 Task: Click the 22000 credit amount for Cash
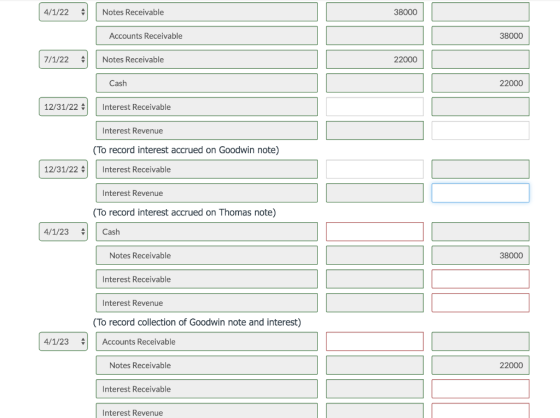click(x=480, y=83)
